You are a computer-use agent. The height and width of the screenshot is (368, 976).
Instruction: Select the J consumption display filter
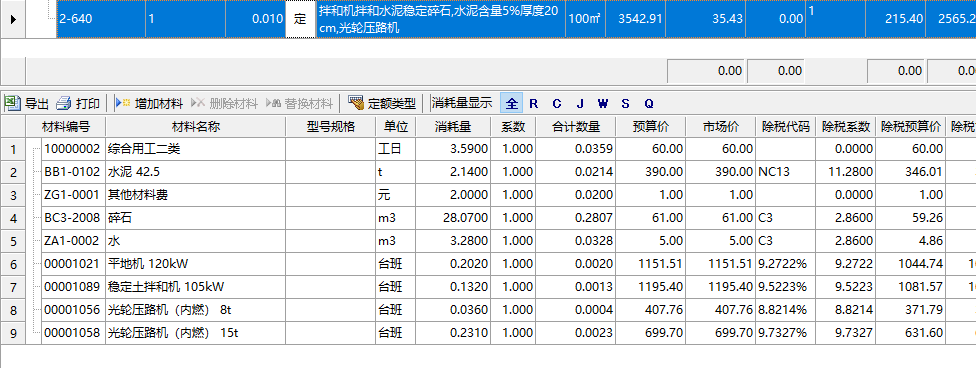tap(580, 103)
